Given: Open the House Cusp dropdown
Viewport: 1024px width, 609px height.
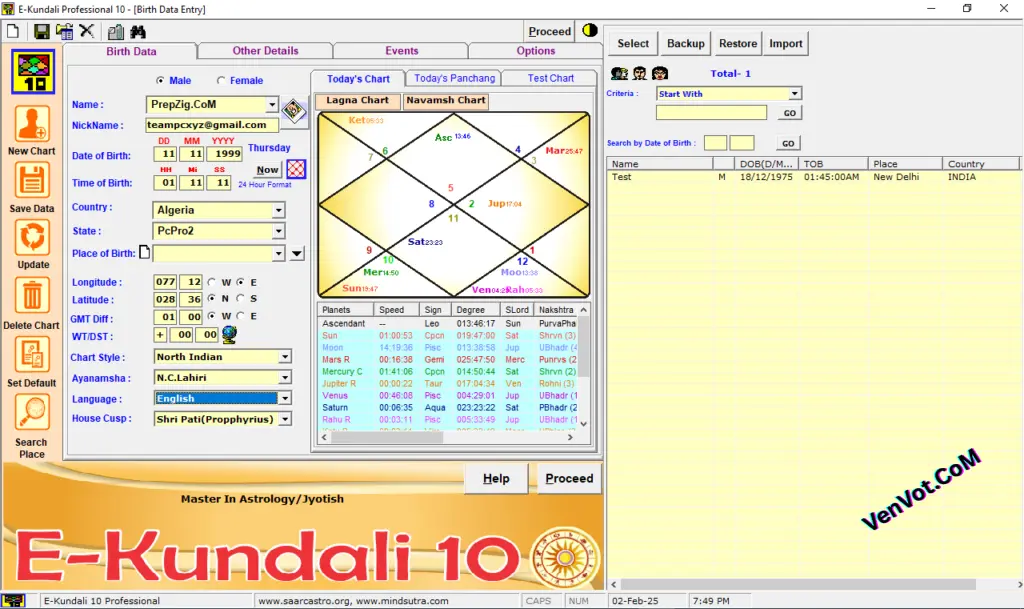Looking at the screenshot, I should (x=285, y=419).
